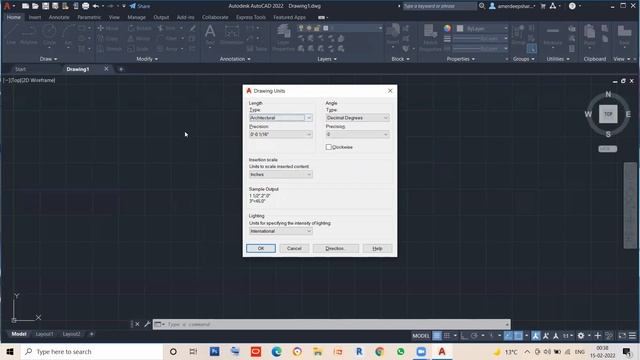Screen dimensions: 640x360
Task: Open the Length Precision dropdown
Action: [281, 134]
